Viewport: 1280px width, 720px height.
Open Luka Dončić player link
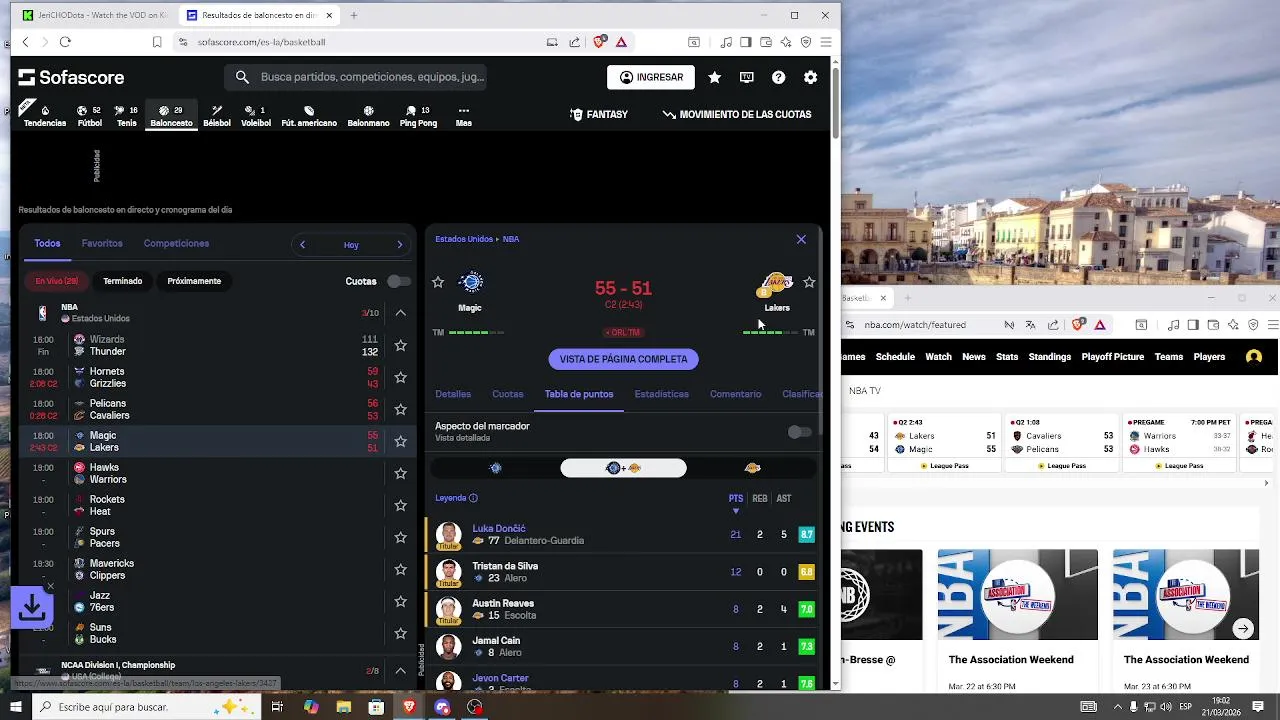point(499,529)
